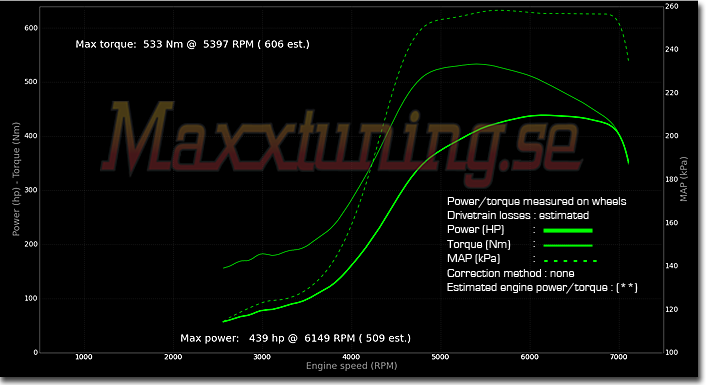
Task: Click the 160 tick on the MAP axis
Action: (x=671, y=223)
